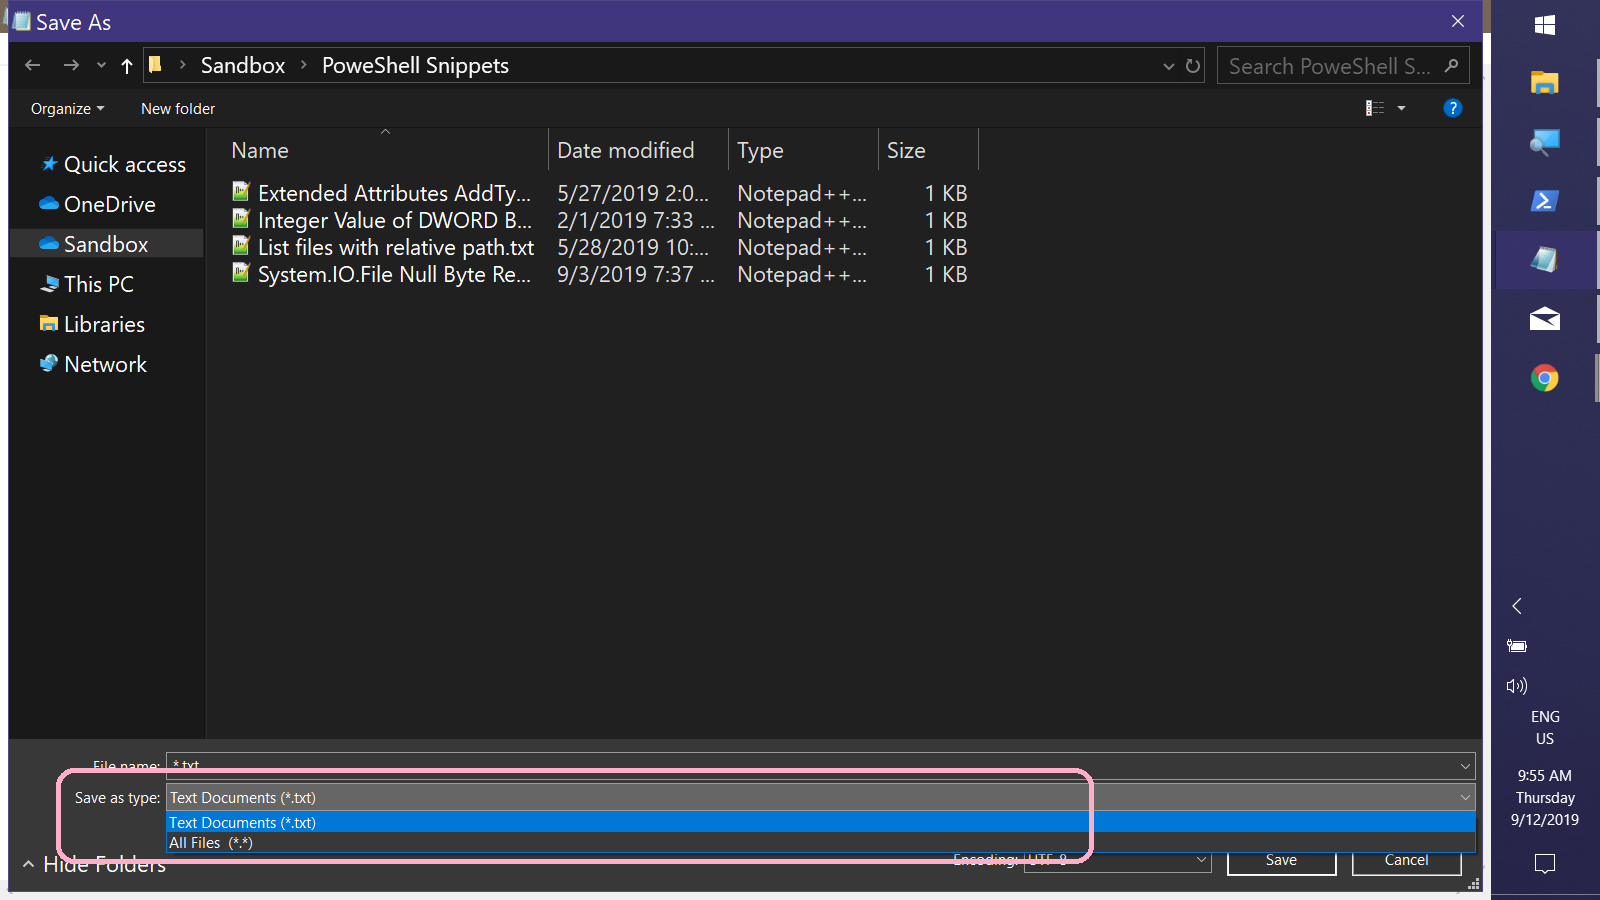Go back using the back arrow
Screen dimensions: 1600x900
point(33,65)
